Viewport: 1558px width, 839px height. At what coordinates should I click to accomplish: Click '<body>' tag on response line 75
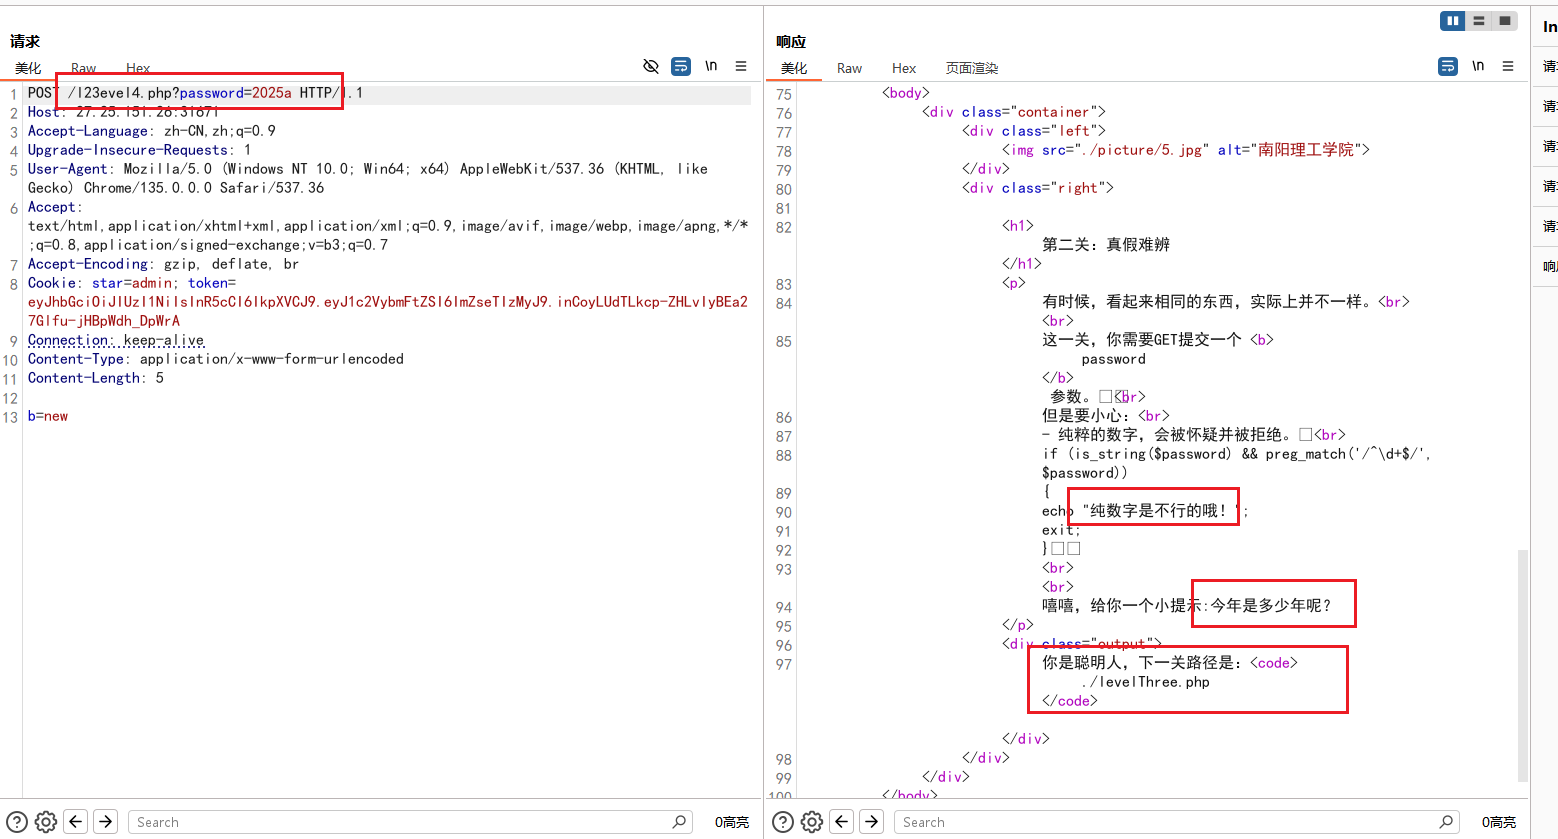[906, 93]
